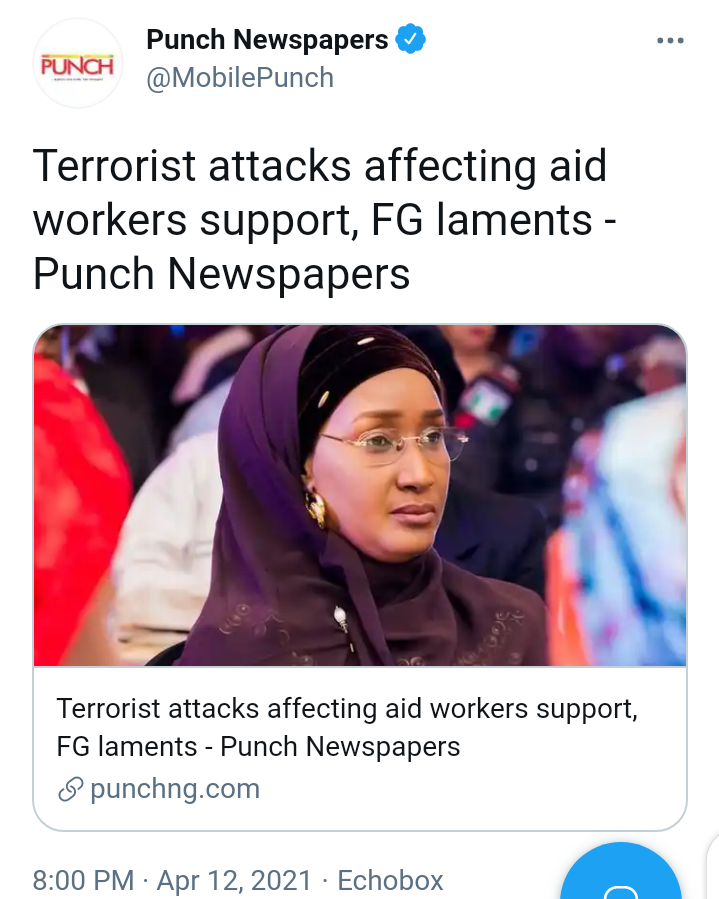Open the three-dot more options menu
The height and width of the screenshot is (899, 719).
[x=670, y=41]
